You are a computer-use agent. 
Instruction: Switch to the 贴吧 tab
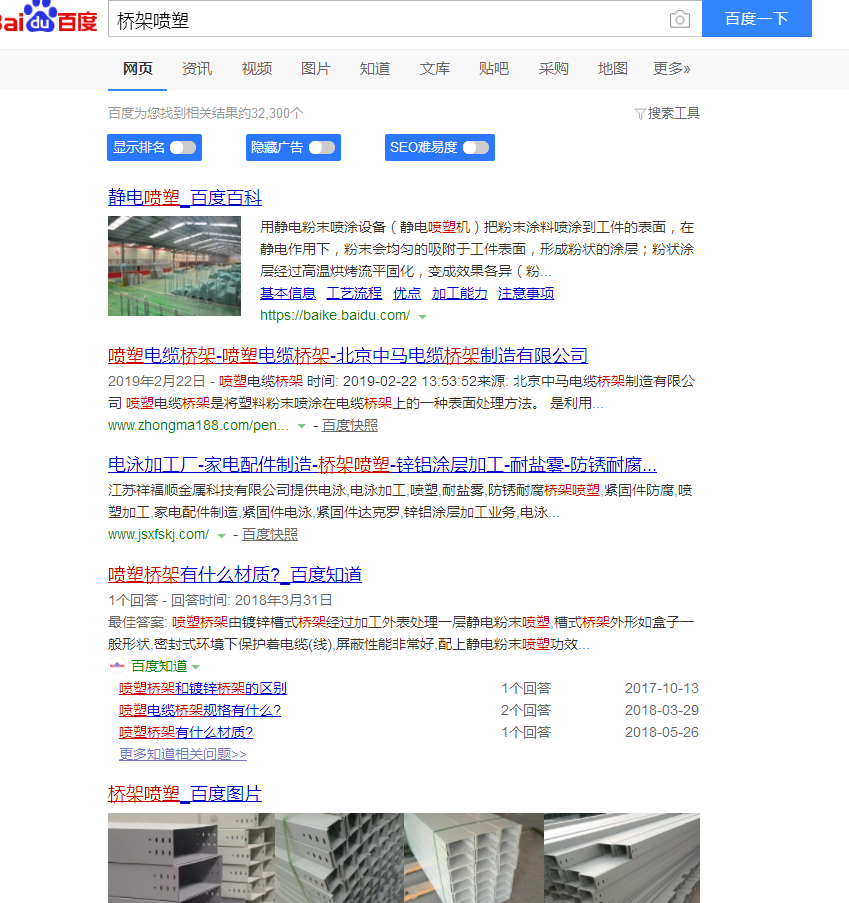pos(494,69)
